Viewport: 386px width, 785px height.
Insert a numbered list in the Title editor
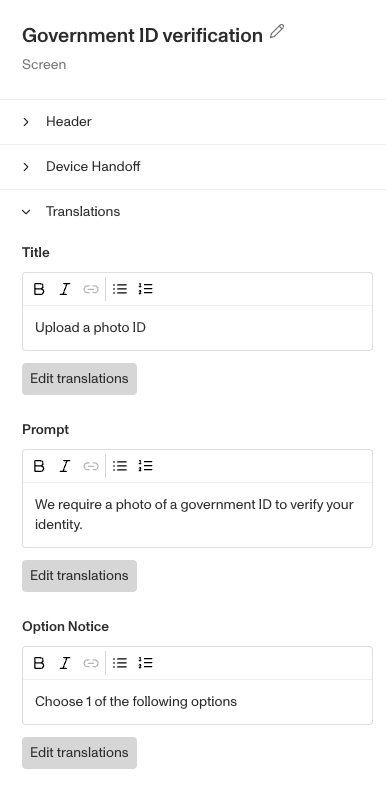[145, 289]
